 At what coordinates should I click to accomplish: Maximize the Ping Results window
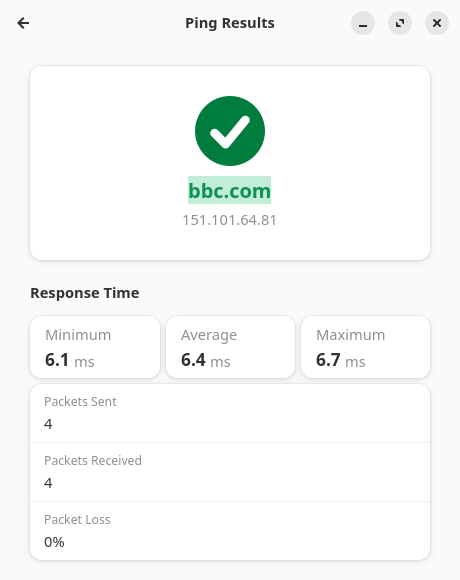coord(400,23)
